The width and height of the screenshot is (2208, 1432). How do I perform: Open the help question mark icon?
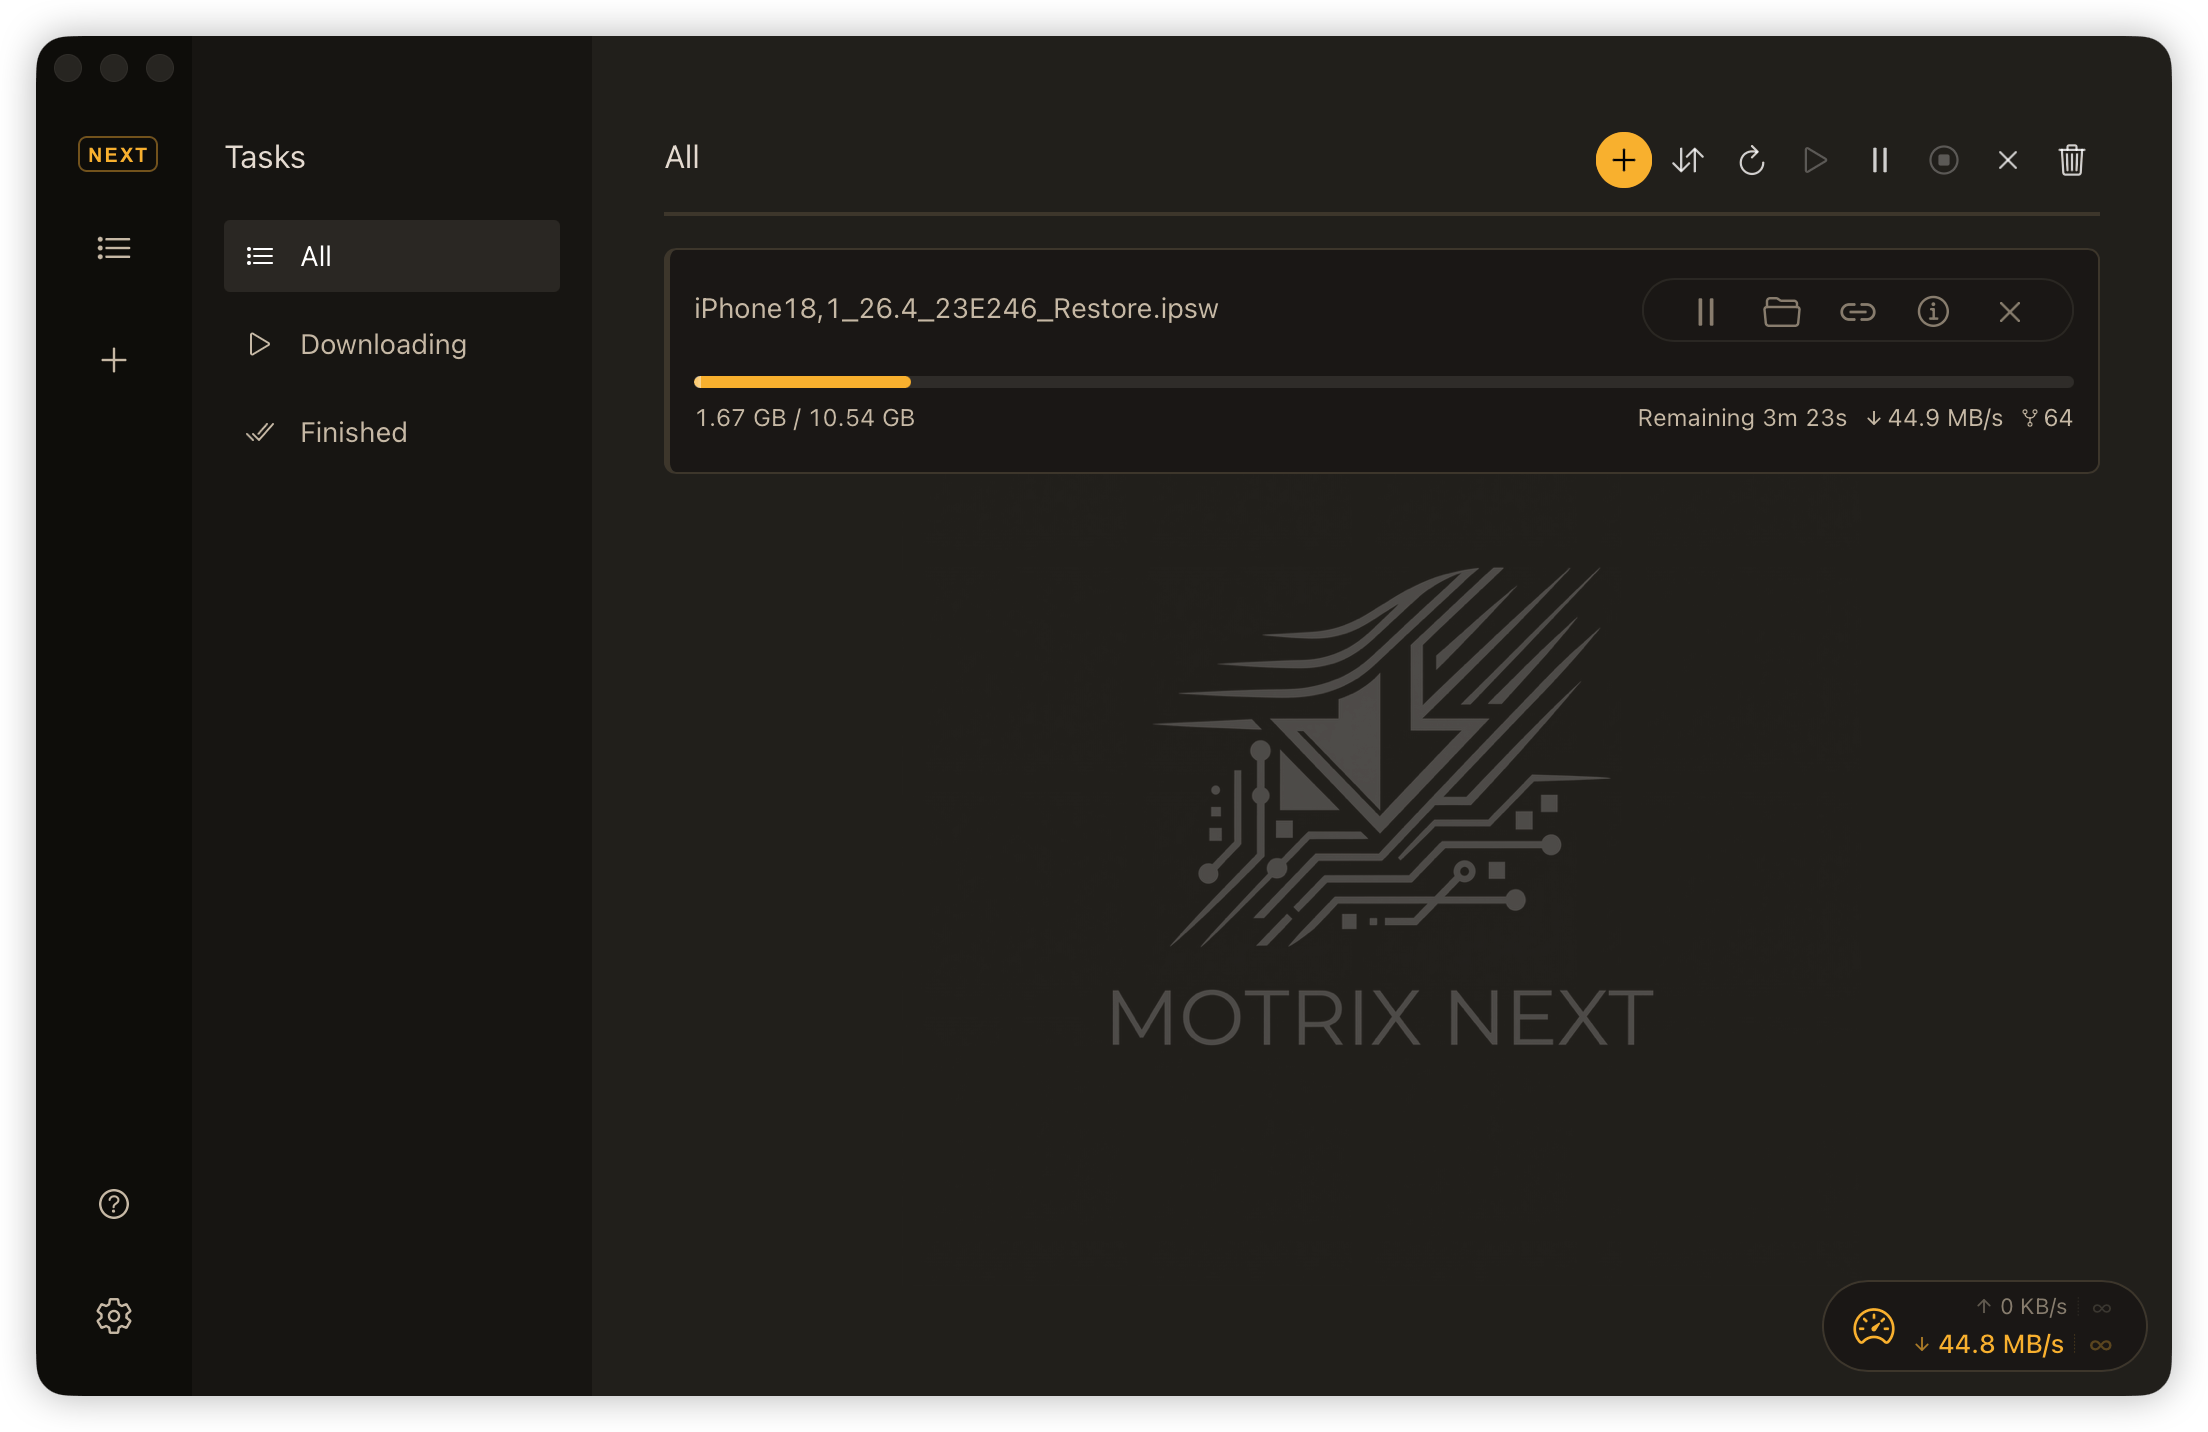(x=114, y=1204)
